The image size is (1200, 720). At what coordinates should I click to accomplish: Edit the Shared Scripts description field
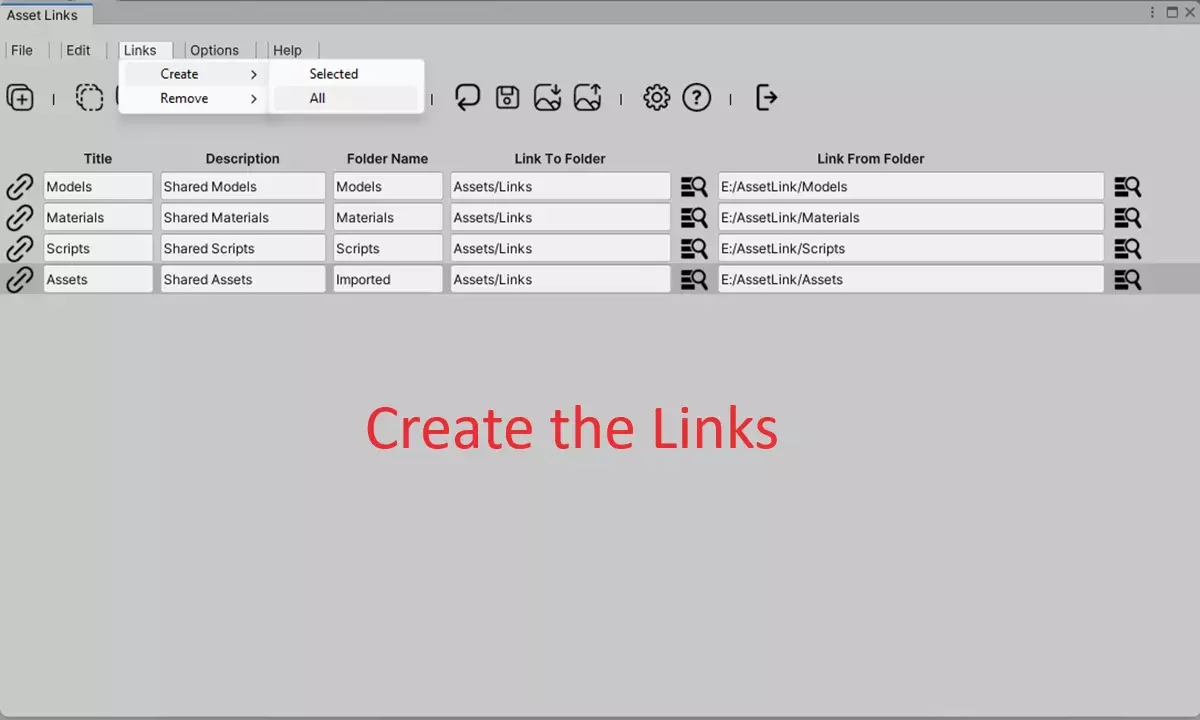[243, 249]
